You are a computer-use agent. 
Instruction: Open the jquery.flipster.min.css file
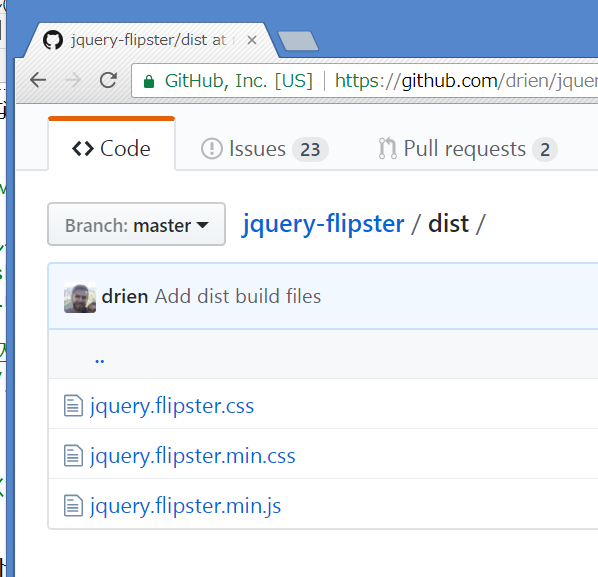(x=193, y=456)
